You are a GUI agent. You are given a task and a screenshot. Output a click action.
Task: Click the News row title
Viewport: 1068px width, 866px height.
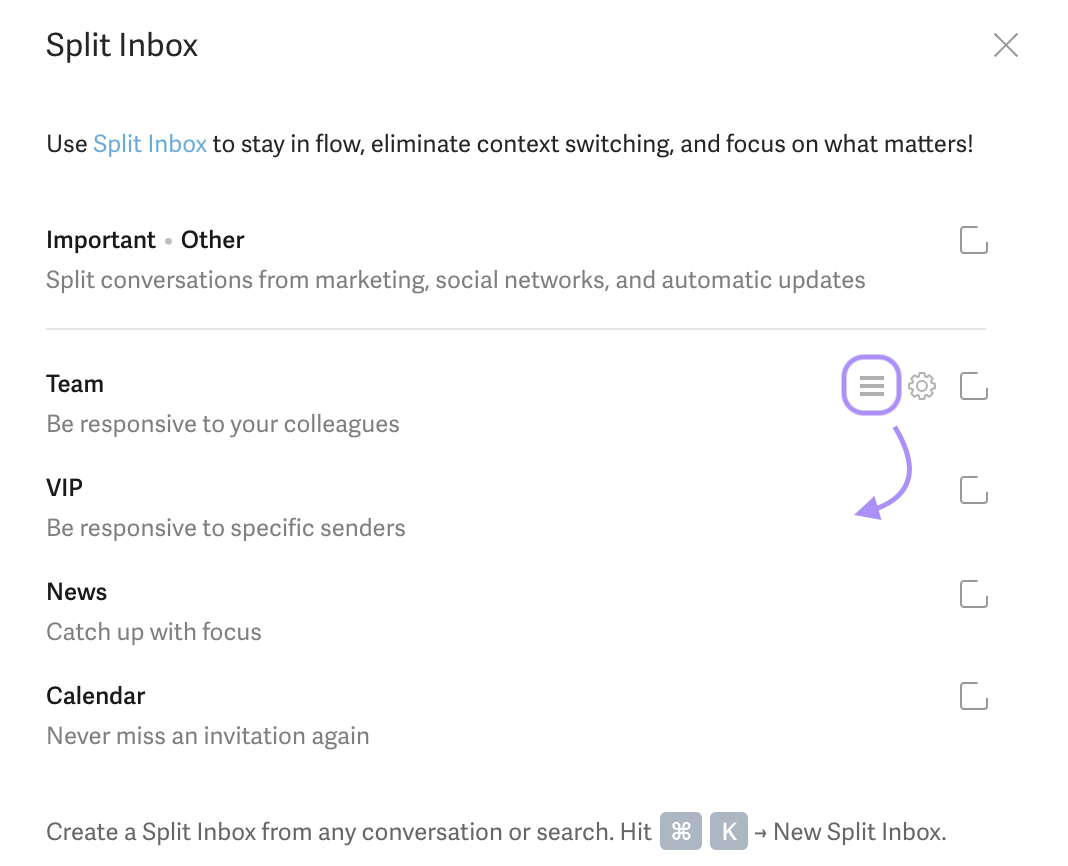click(77, 592)
